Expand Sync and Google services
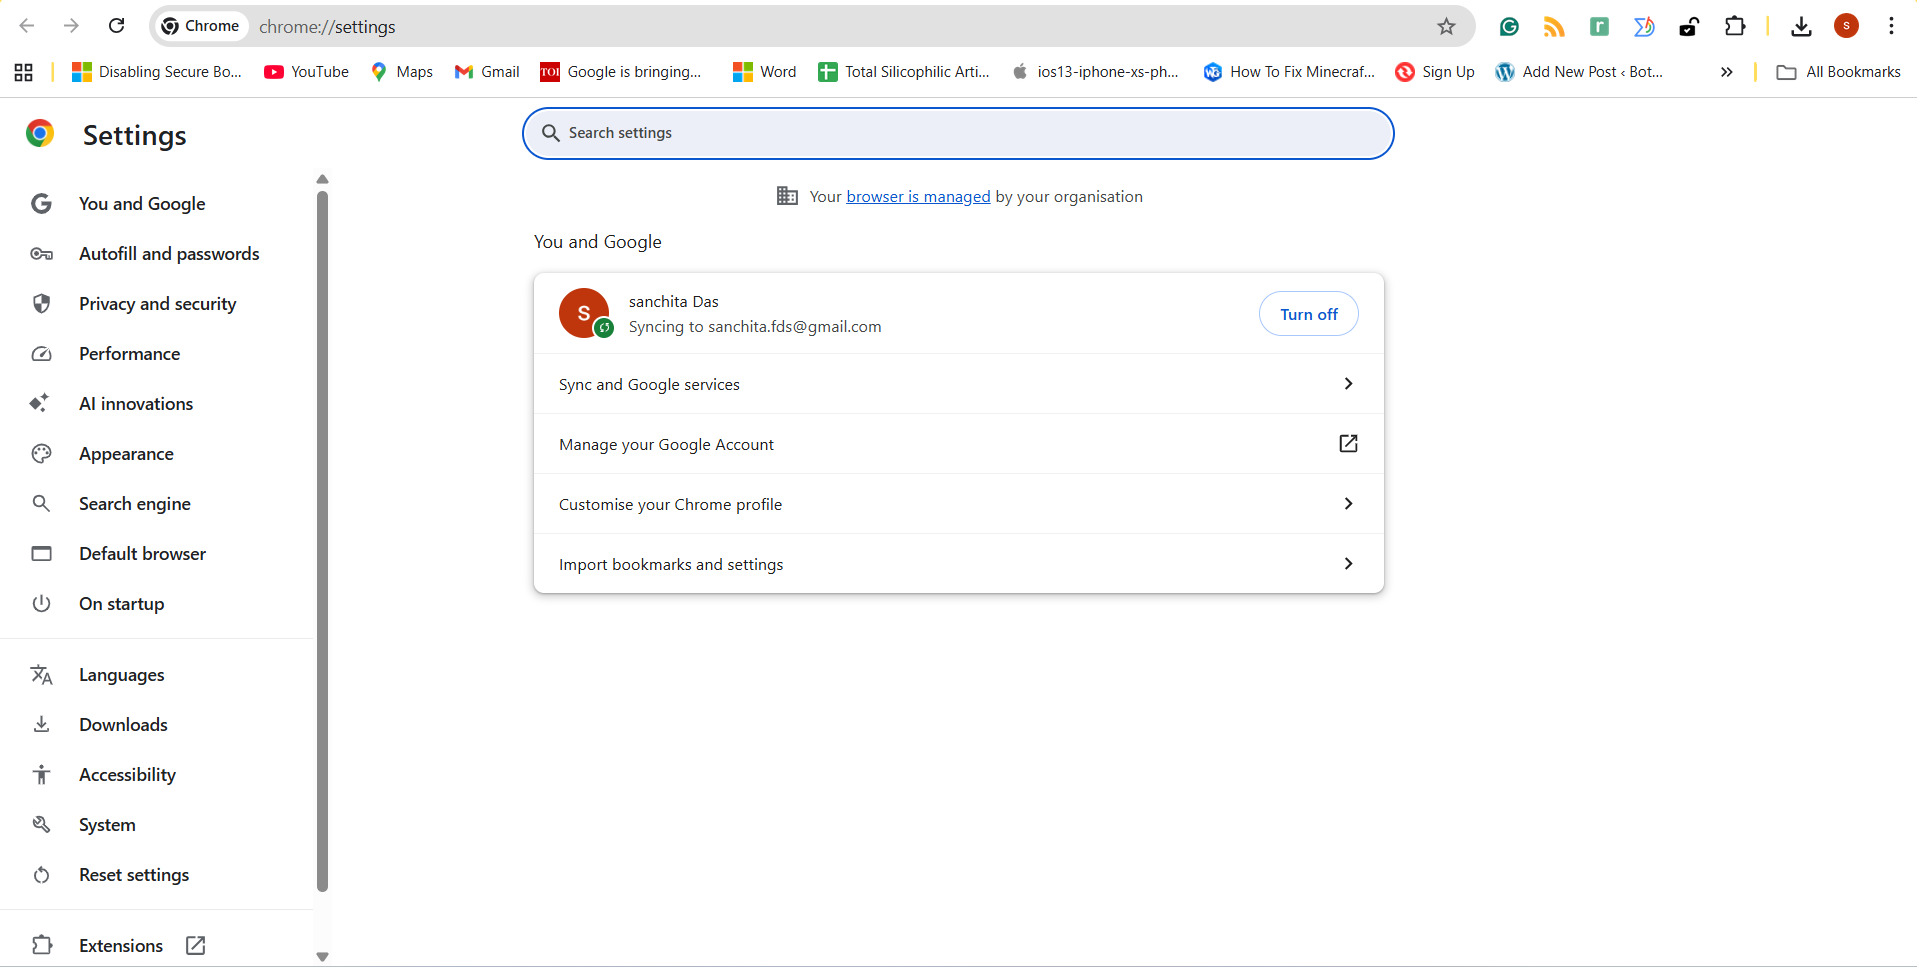 [x=958, y=384]
